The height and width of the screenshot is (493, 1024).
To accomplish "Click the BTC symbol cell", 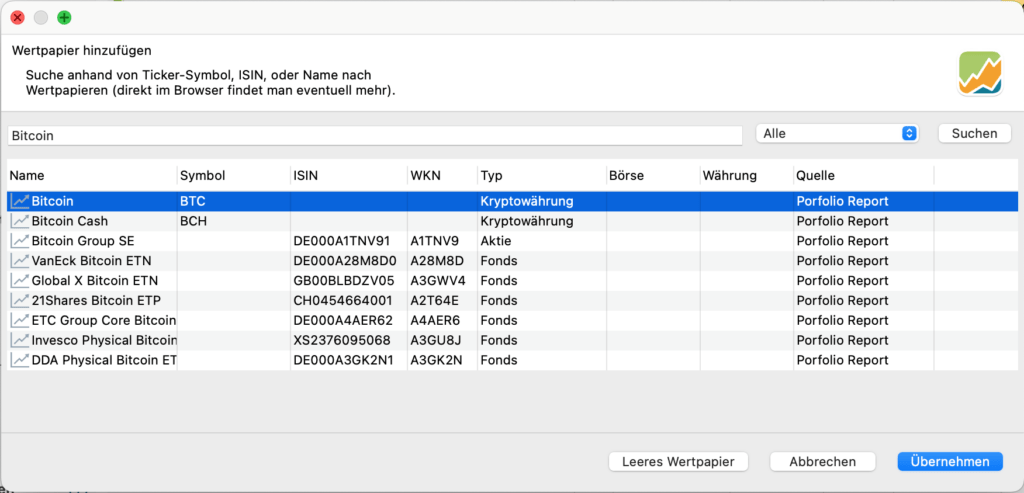I will 193,202.
